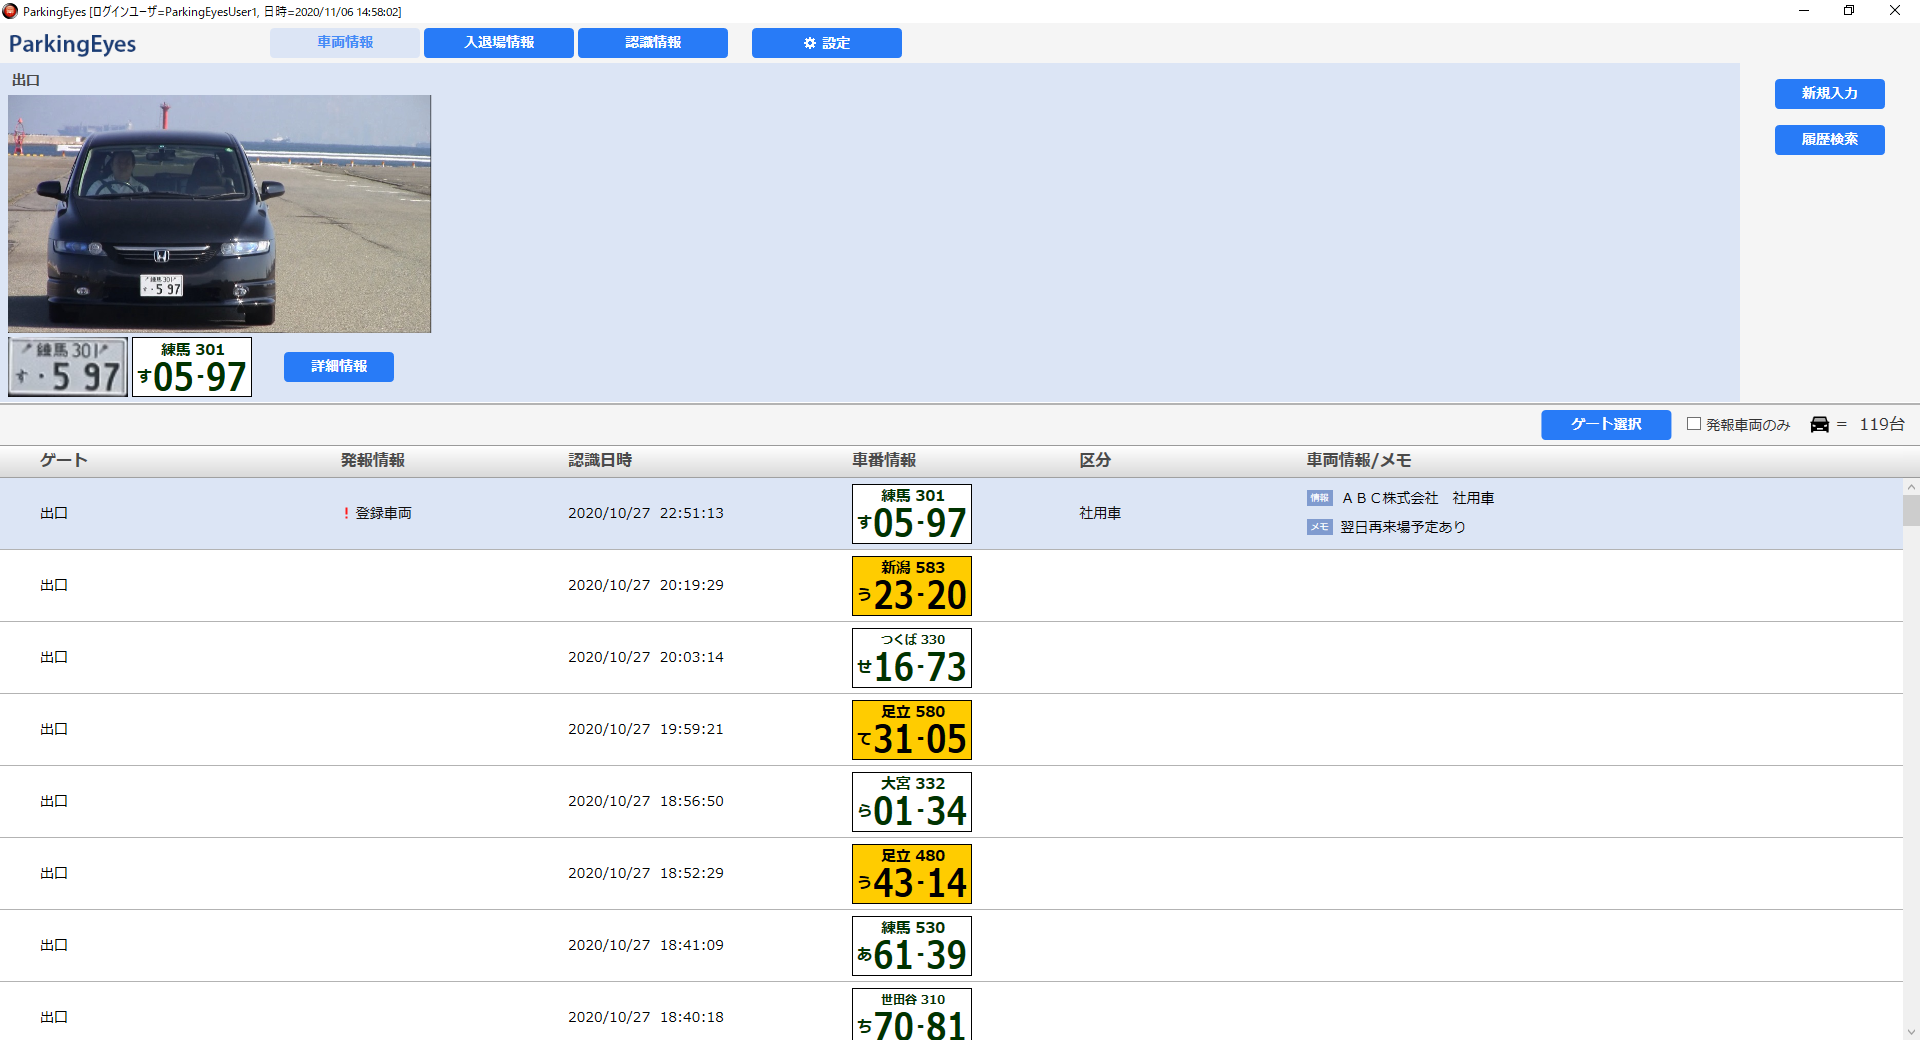Image resolution: width=1920 pixels, height=1040 pixels.
Task: Click the 発報情報 column header
Action: pos(373,460)
